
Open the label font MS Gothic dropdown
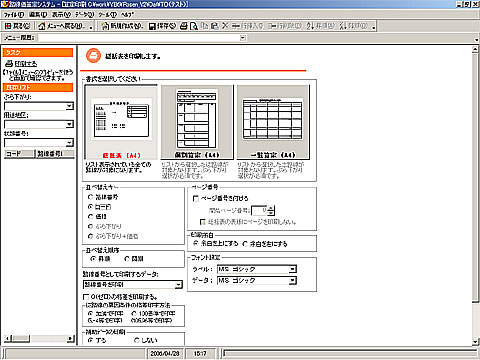coord(292,269)
